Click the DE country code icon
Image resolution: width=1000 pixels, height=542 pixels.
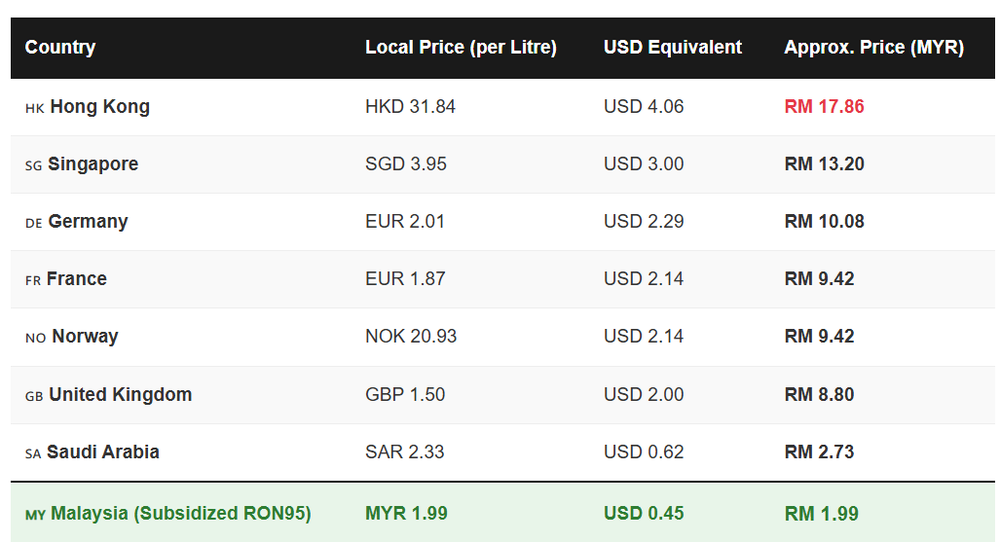coord(34,223)
